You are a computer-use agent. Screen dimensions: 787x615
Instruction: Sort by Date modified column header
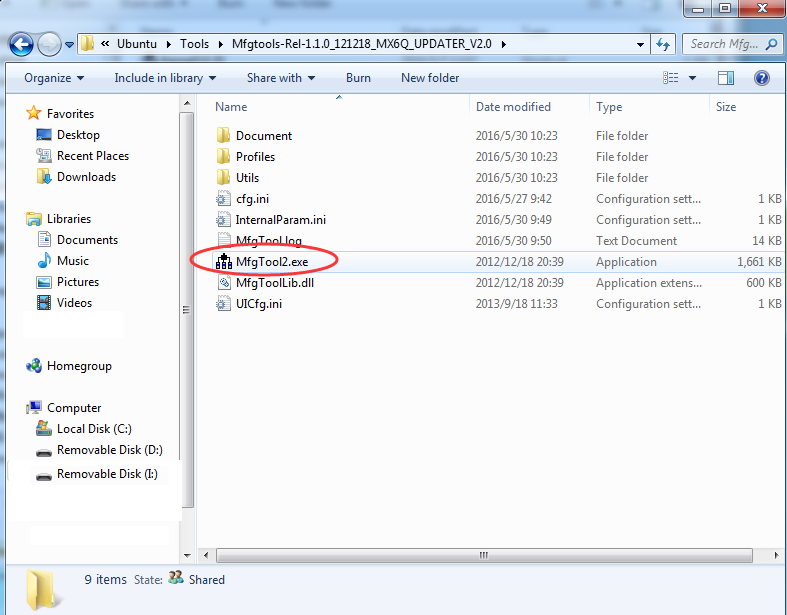pyautogui.click(x=513, y=107)
